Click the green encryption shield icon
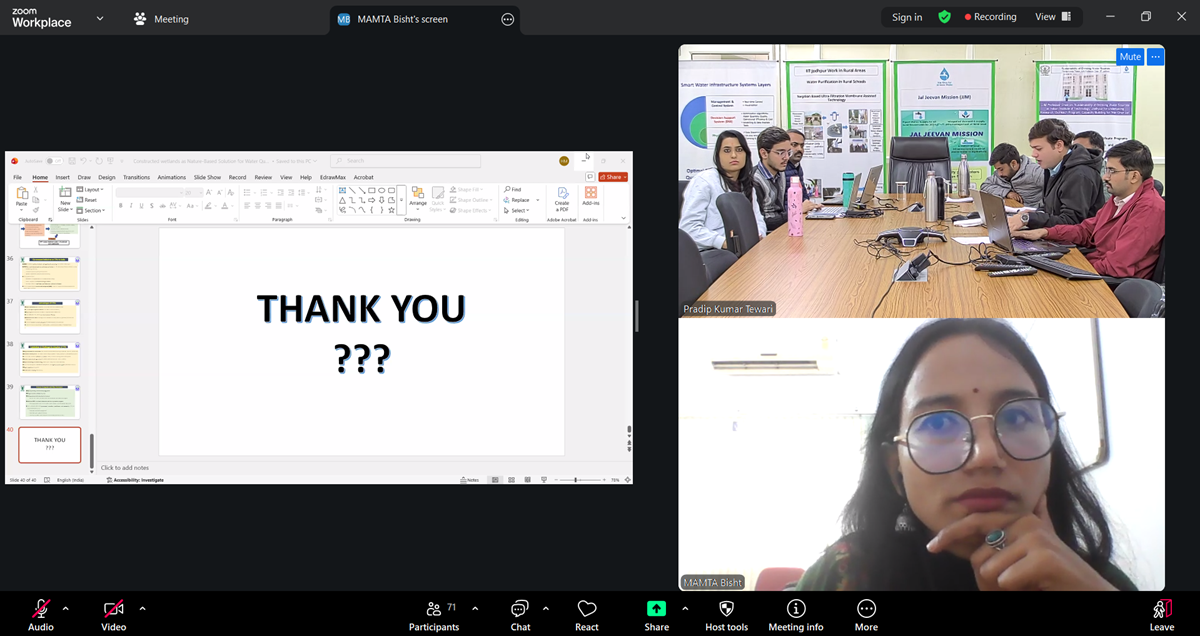The height and width of the screenshot is (636, 1200). 944,17
